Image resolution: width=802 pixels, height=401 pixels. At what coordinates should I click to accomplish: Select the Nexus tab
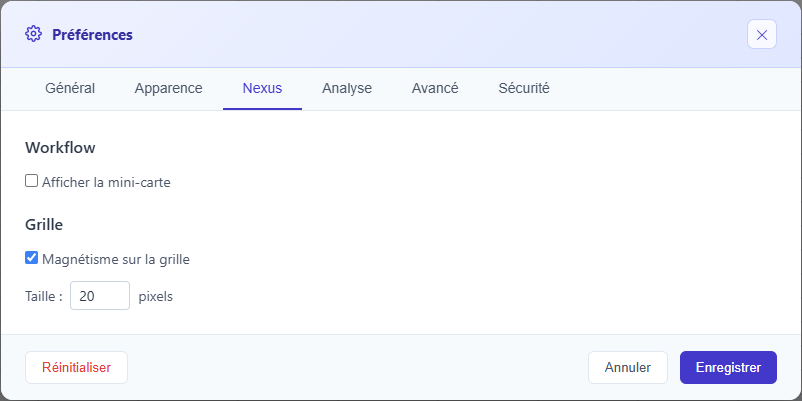tap(262, 88)
